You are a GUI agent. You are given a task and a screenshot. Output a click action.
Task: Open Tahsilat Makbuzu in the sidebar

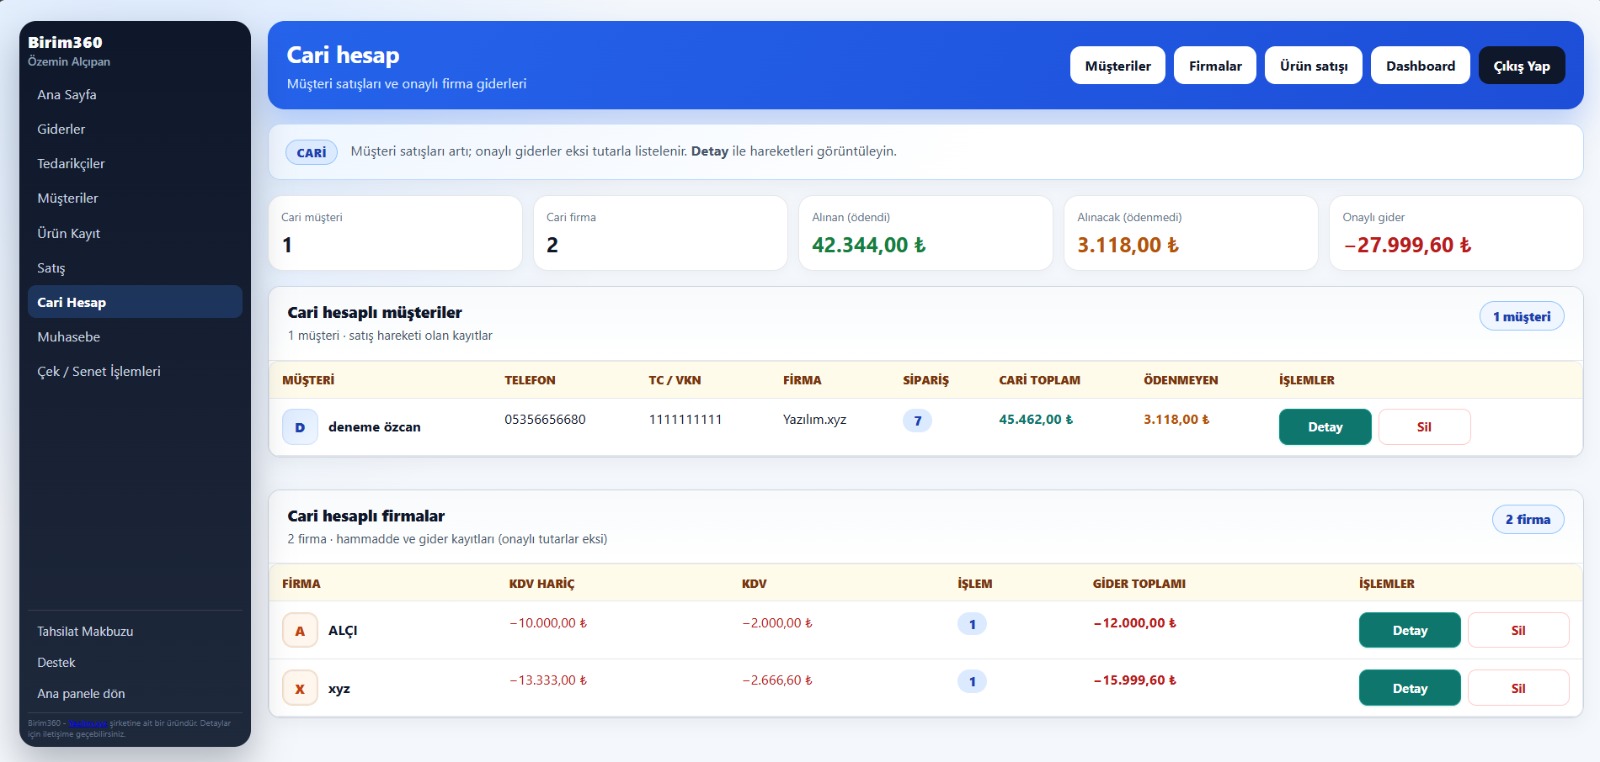pyautogui.click(x=135, y=632)
